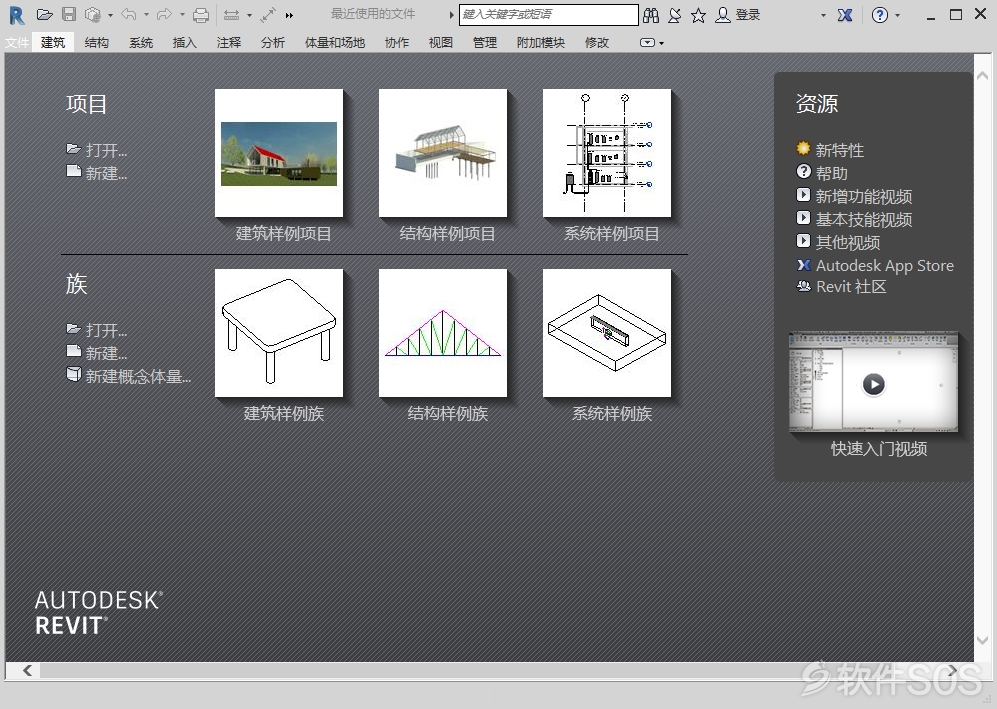The height and width of the screenshot is (709, 997).
Task: Click the Open folder icon in quick access toolbar
Action: point(45,15)
